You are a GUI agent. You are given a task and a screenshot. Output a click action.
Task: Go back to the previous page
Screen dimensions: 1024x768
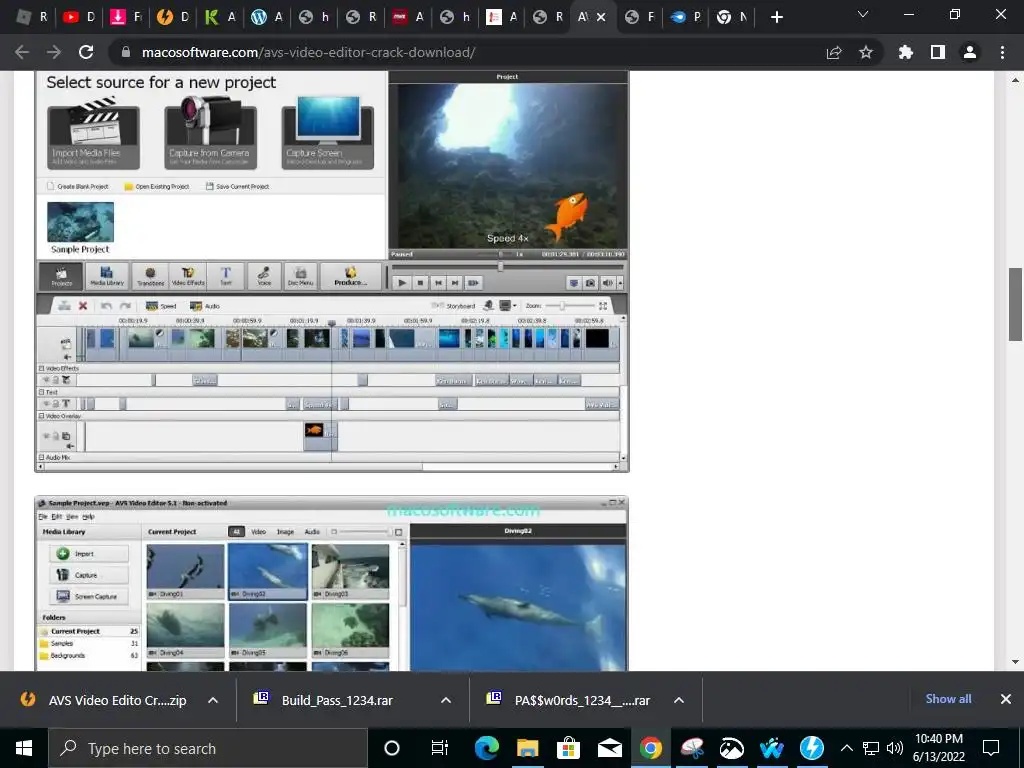coord(22,52)
